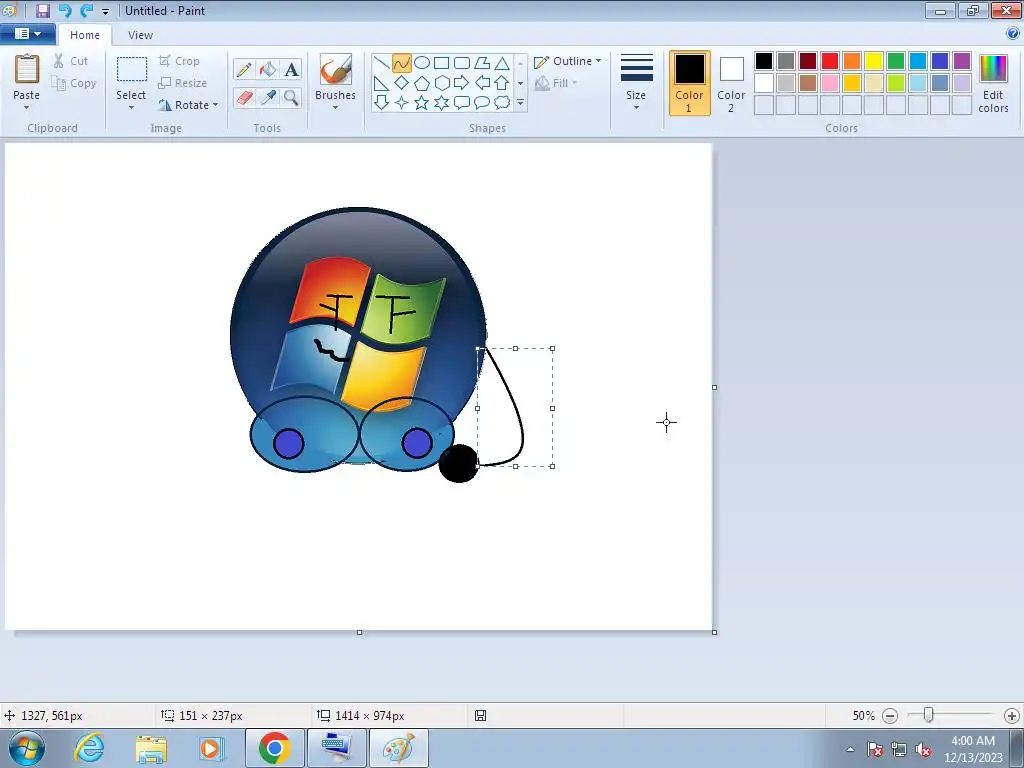This screenshot has width=1024, height=768.
Task: Choose the Left arrow shape
Action: [x=482, y=83]
